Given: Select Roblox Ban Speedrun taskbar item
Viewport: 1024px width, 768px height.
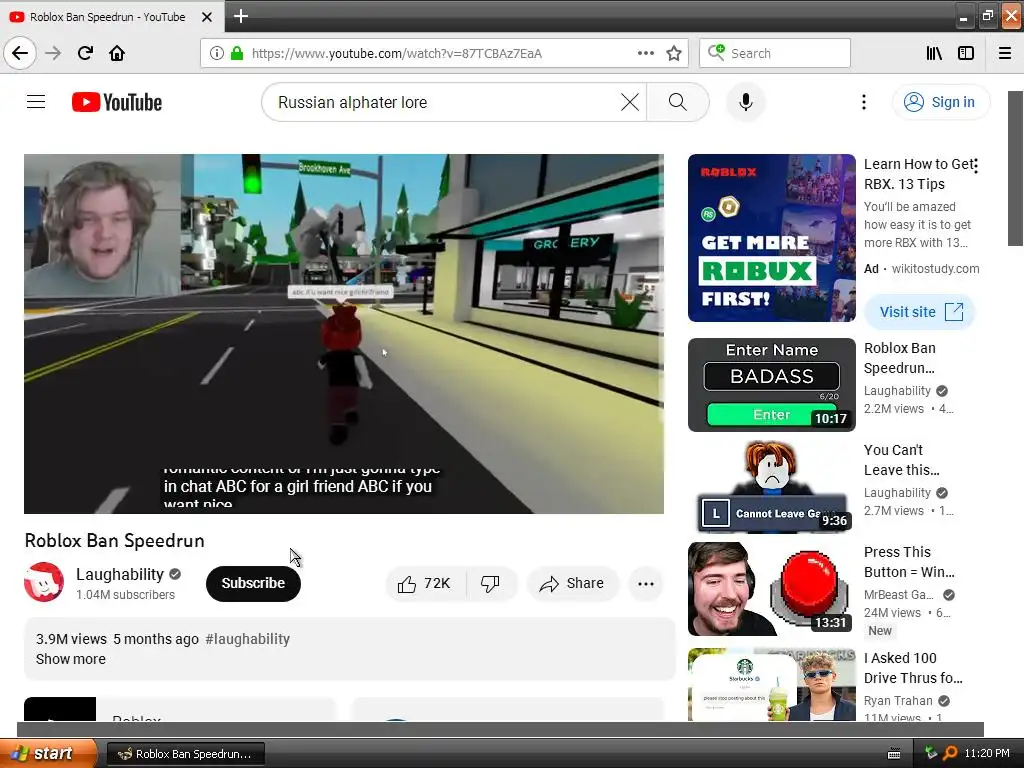Looking at the screenshot, I should 185,754.
